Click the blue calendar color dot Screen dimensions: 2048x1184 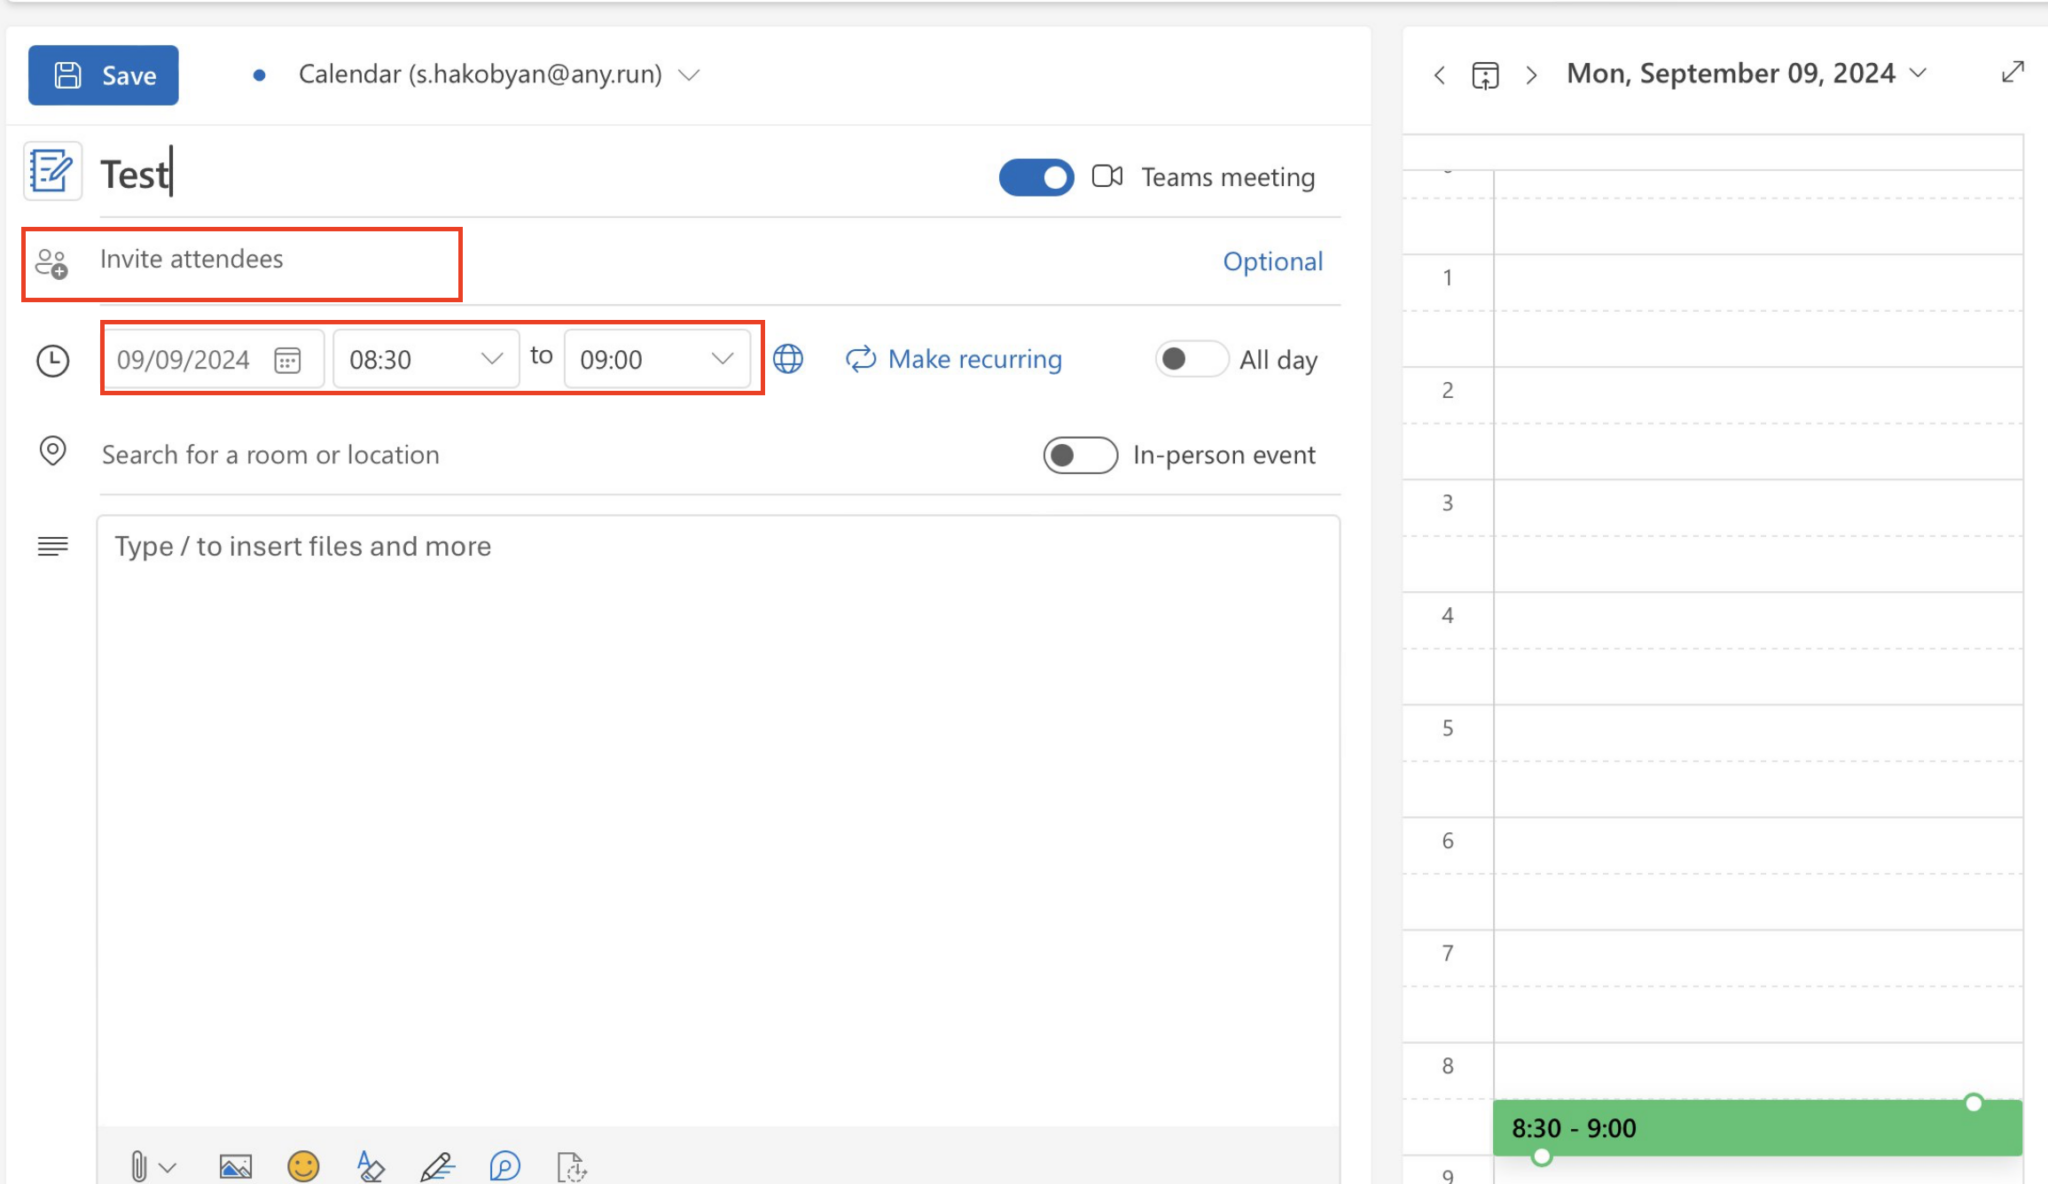click(260, 74)
